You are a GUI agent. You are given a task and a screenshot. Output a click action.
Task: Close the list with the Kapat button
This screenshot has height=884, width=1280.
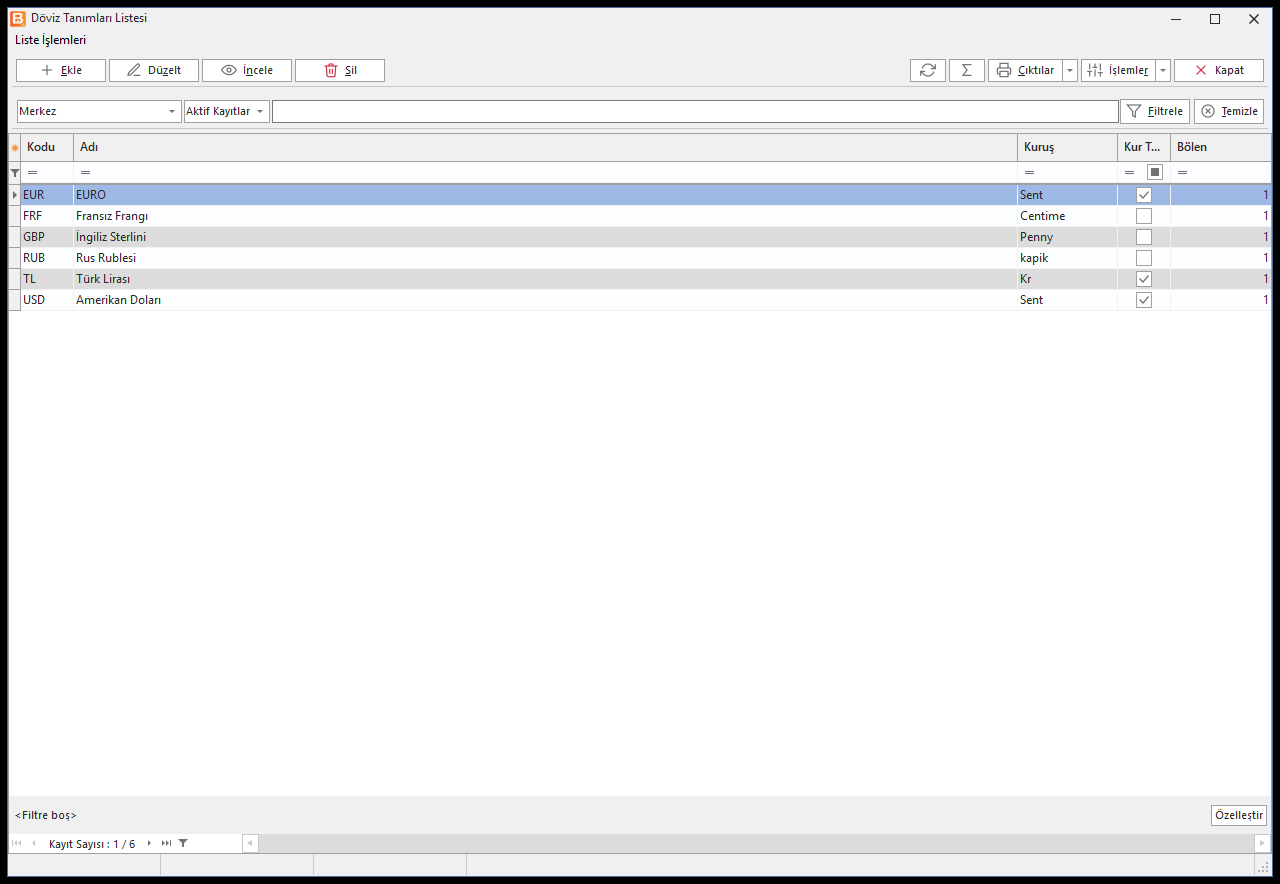click(1219, 70)
